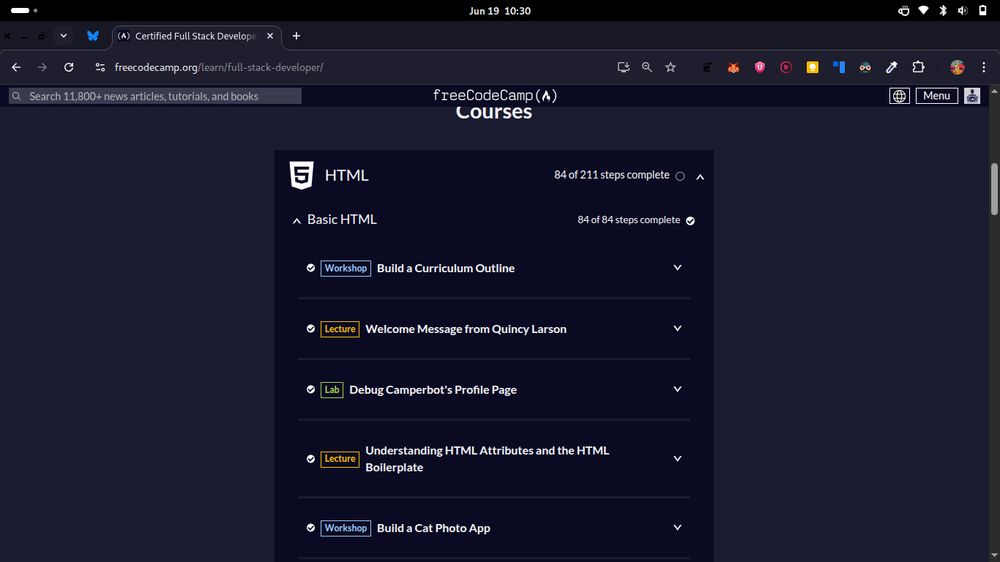Image resolution: width=1000 pixels, height=562 pixels.
Task: Click the address bar URL
Action: 219,67
